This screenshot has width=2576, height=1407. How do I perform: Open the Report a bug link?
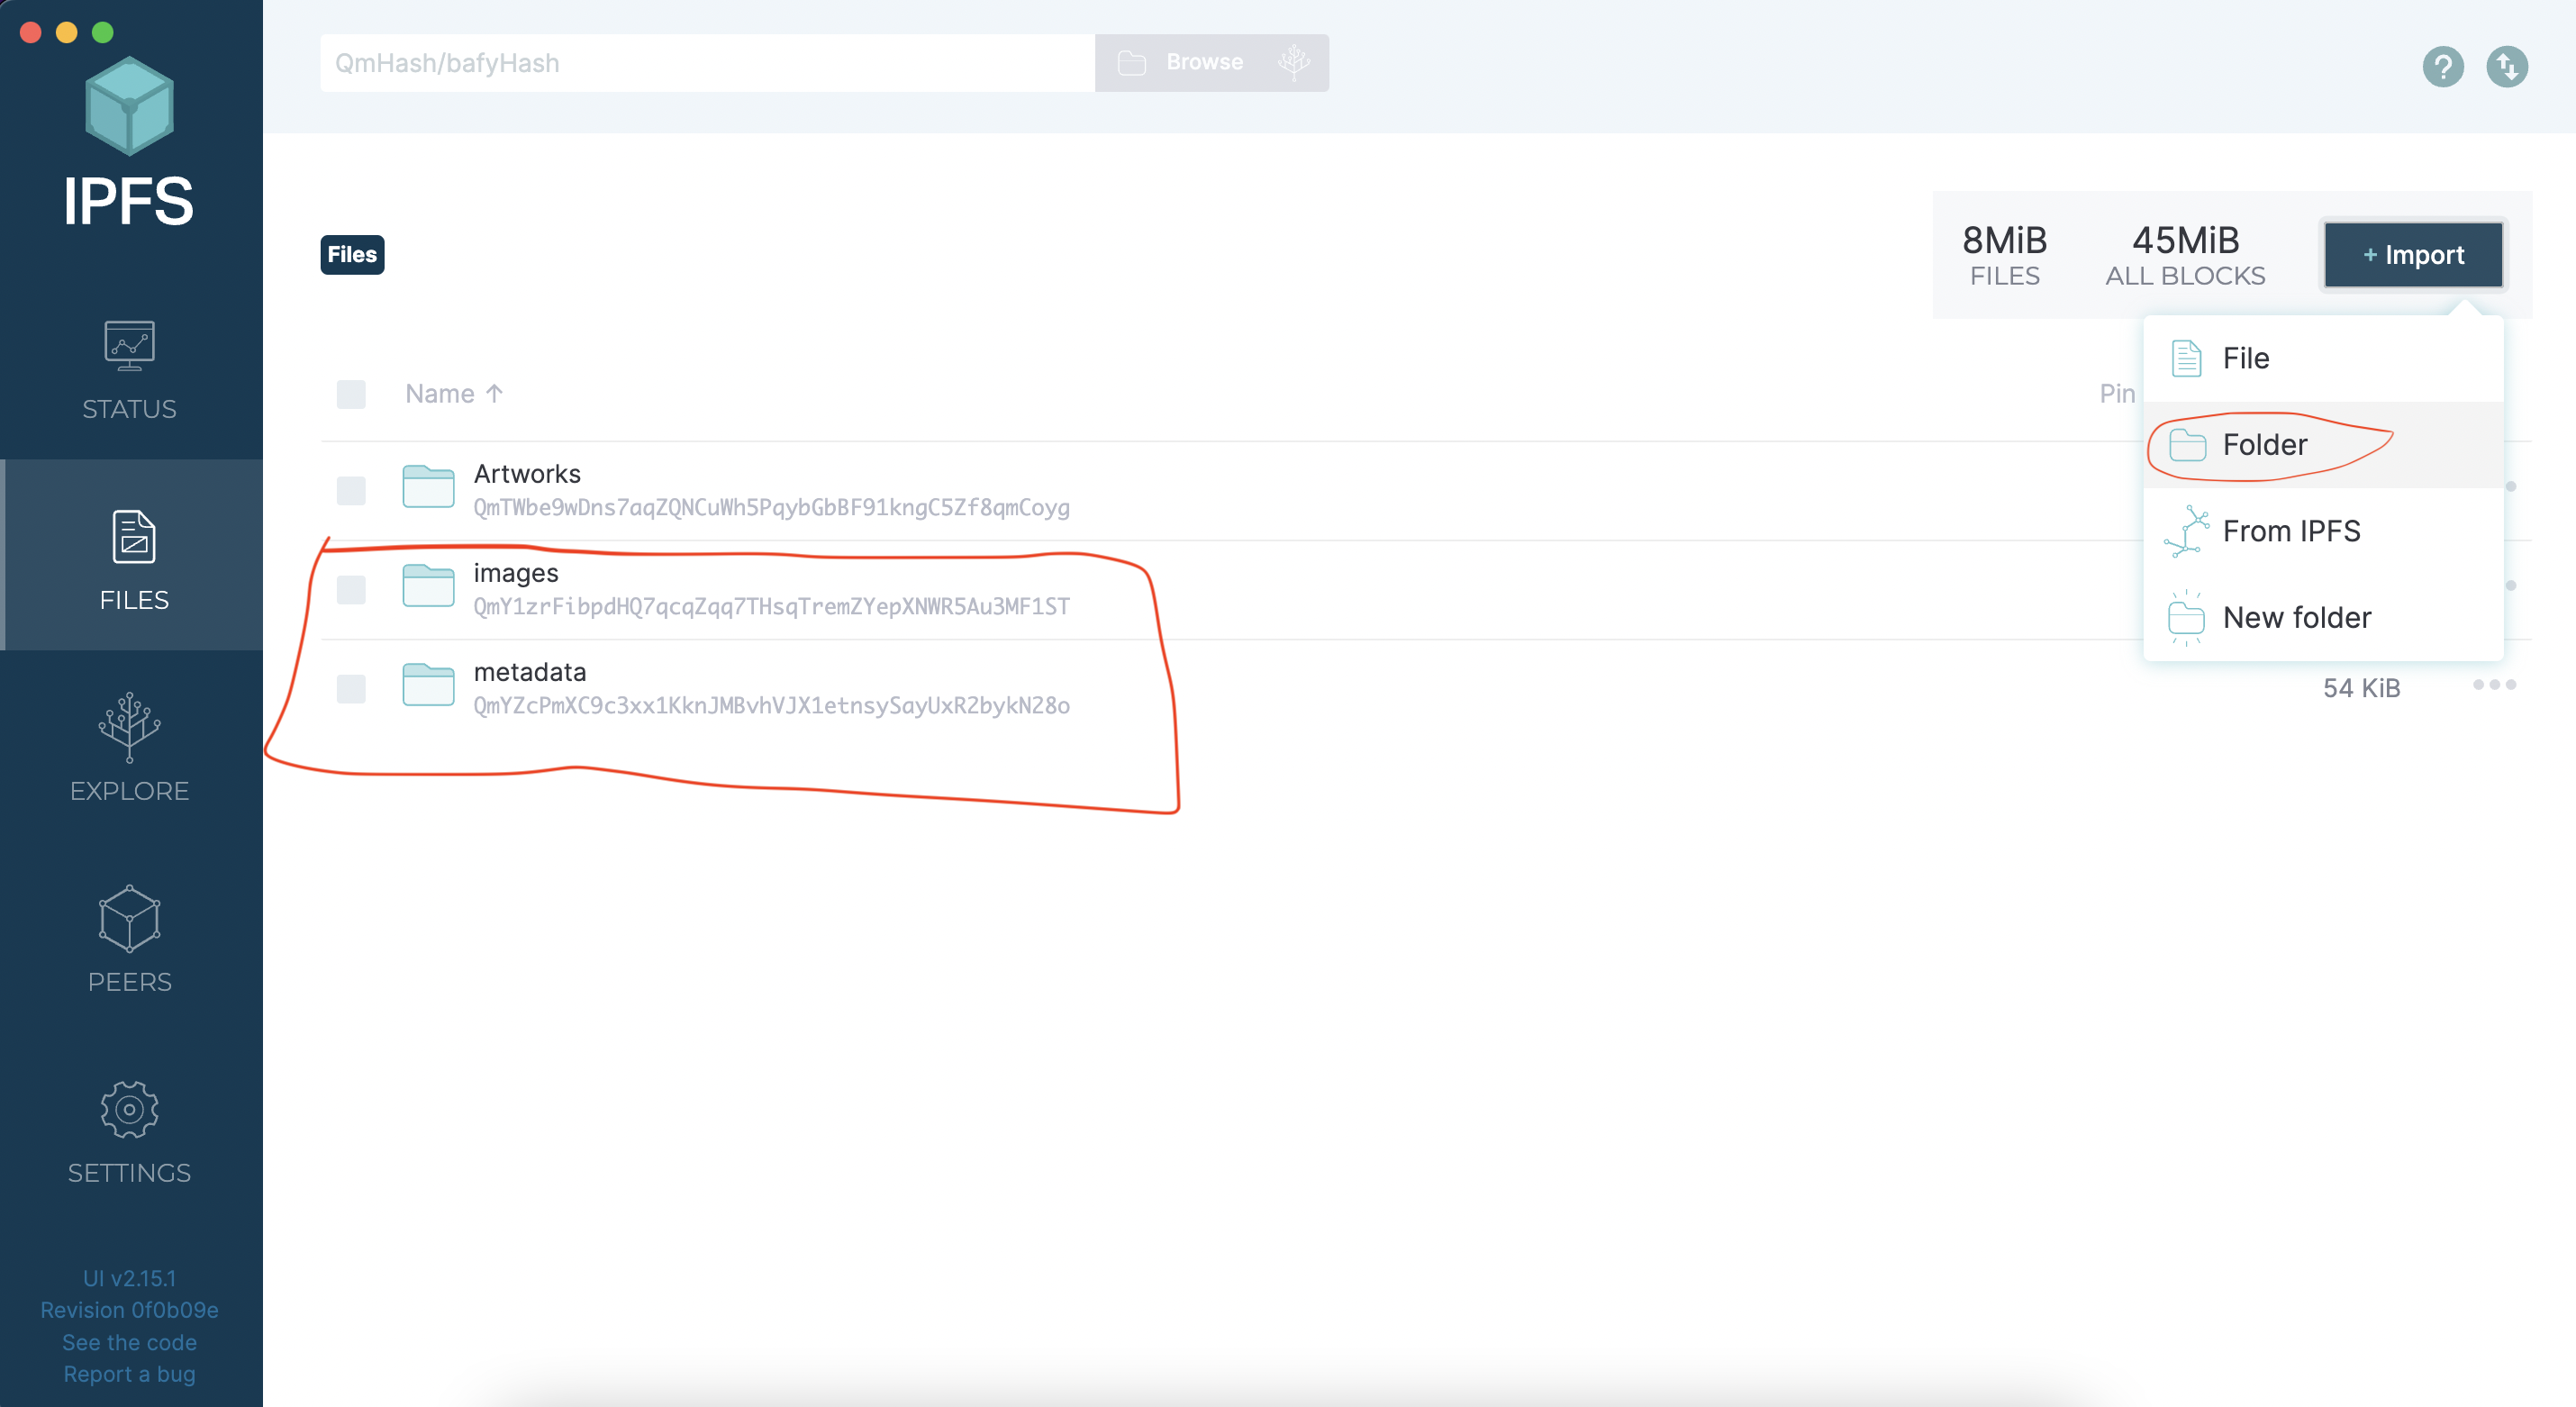(129, 1374)
